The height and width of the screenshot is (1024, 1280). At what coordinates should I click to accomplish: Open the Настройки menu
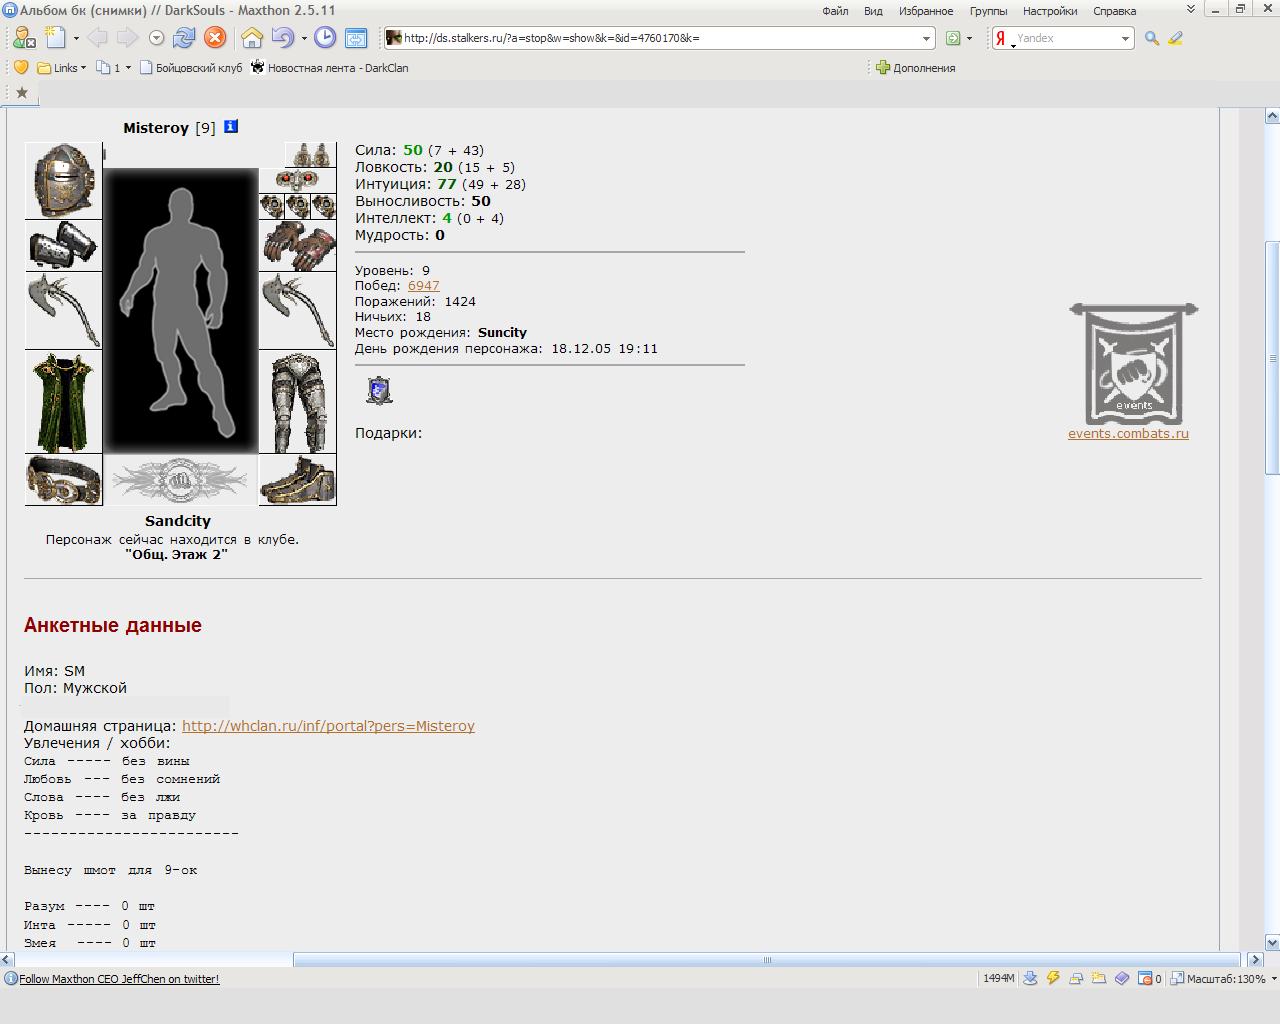(1050, 11)
